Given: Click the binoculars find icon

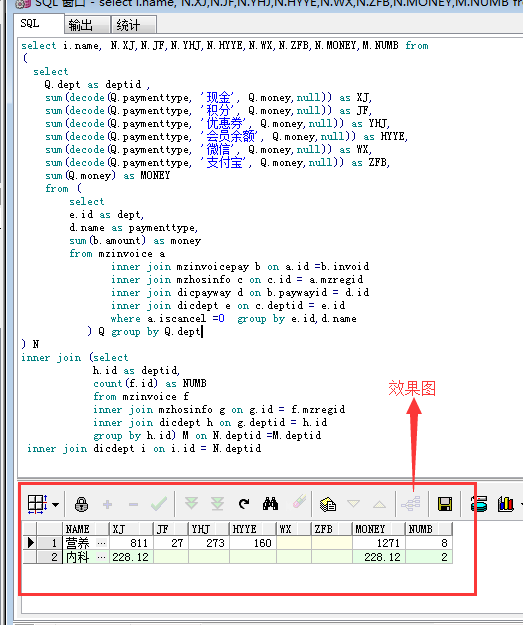Looking at the screenshot, I should coord(270,504).
